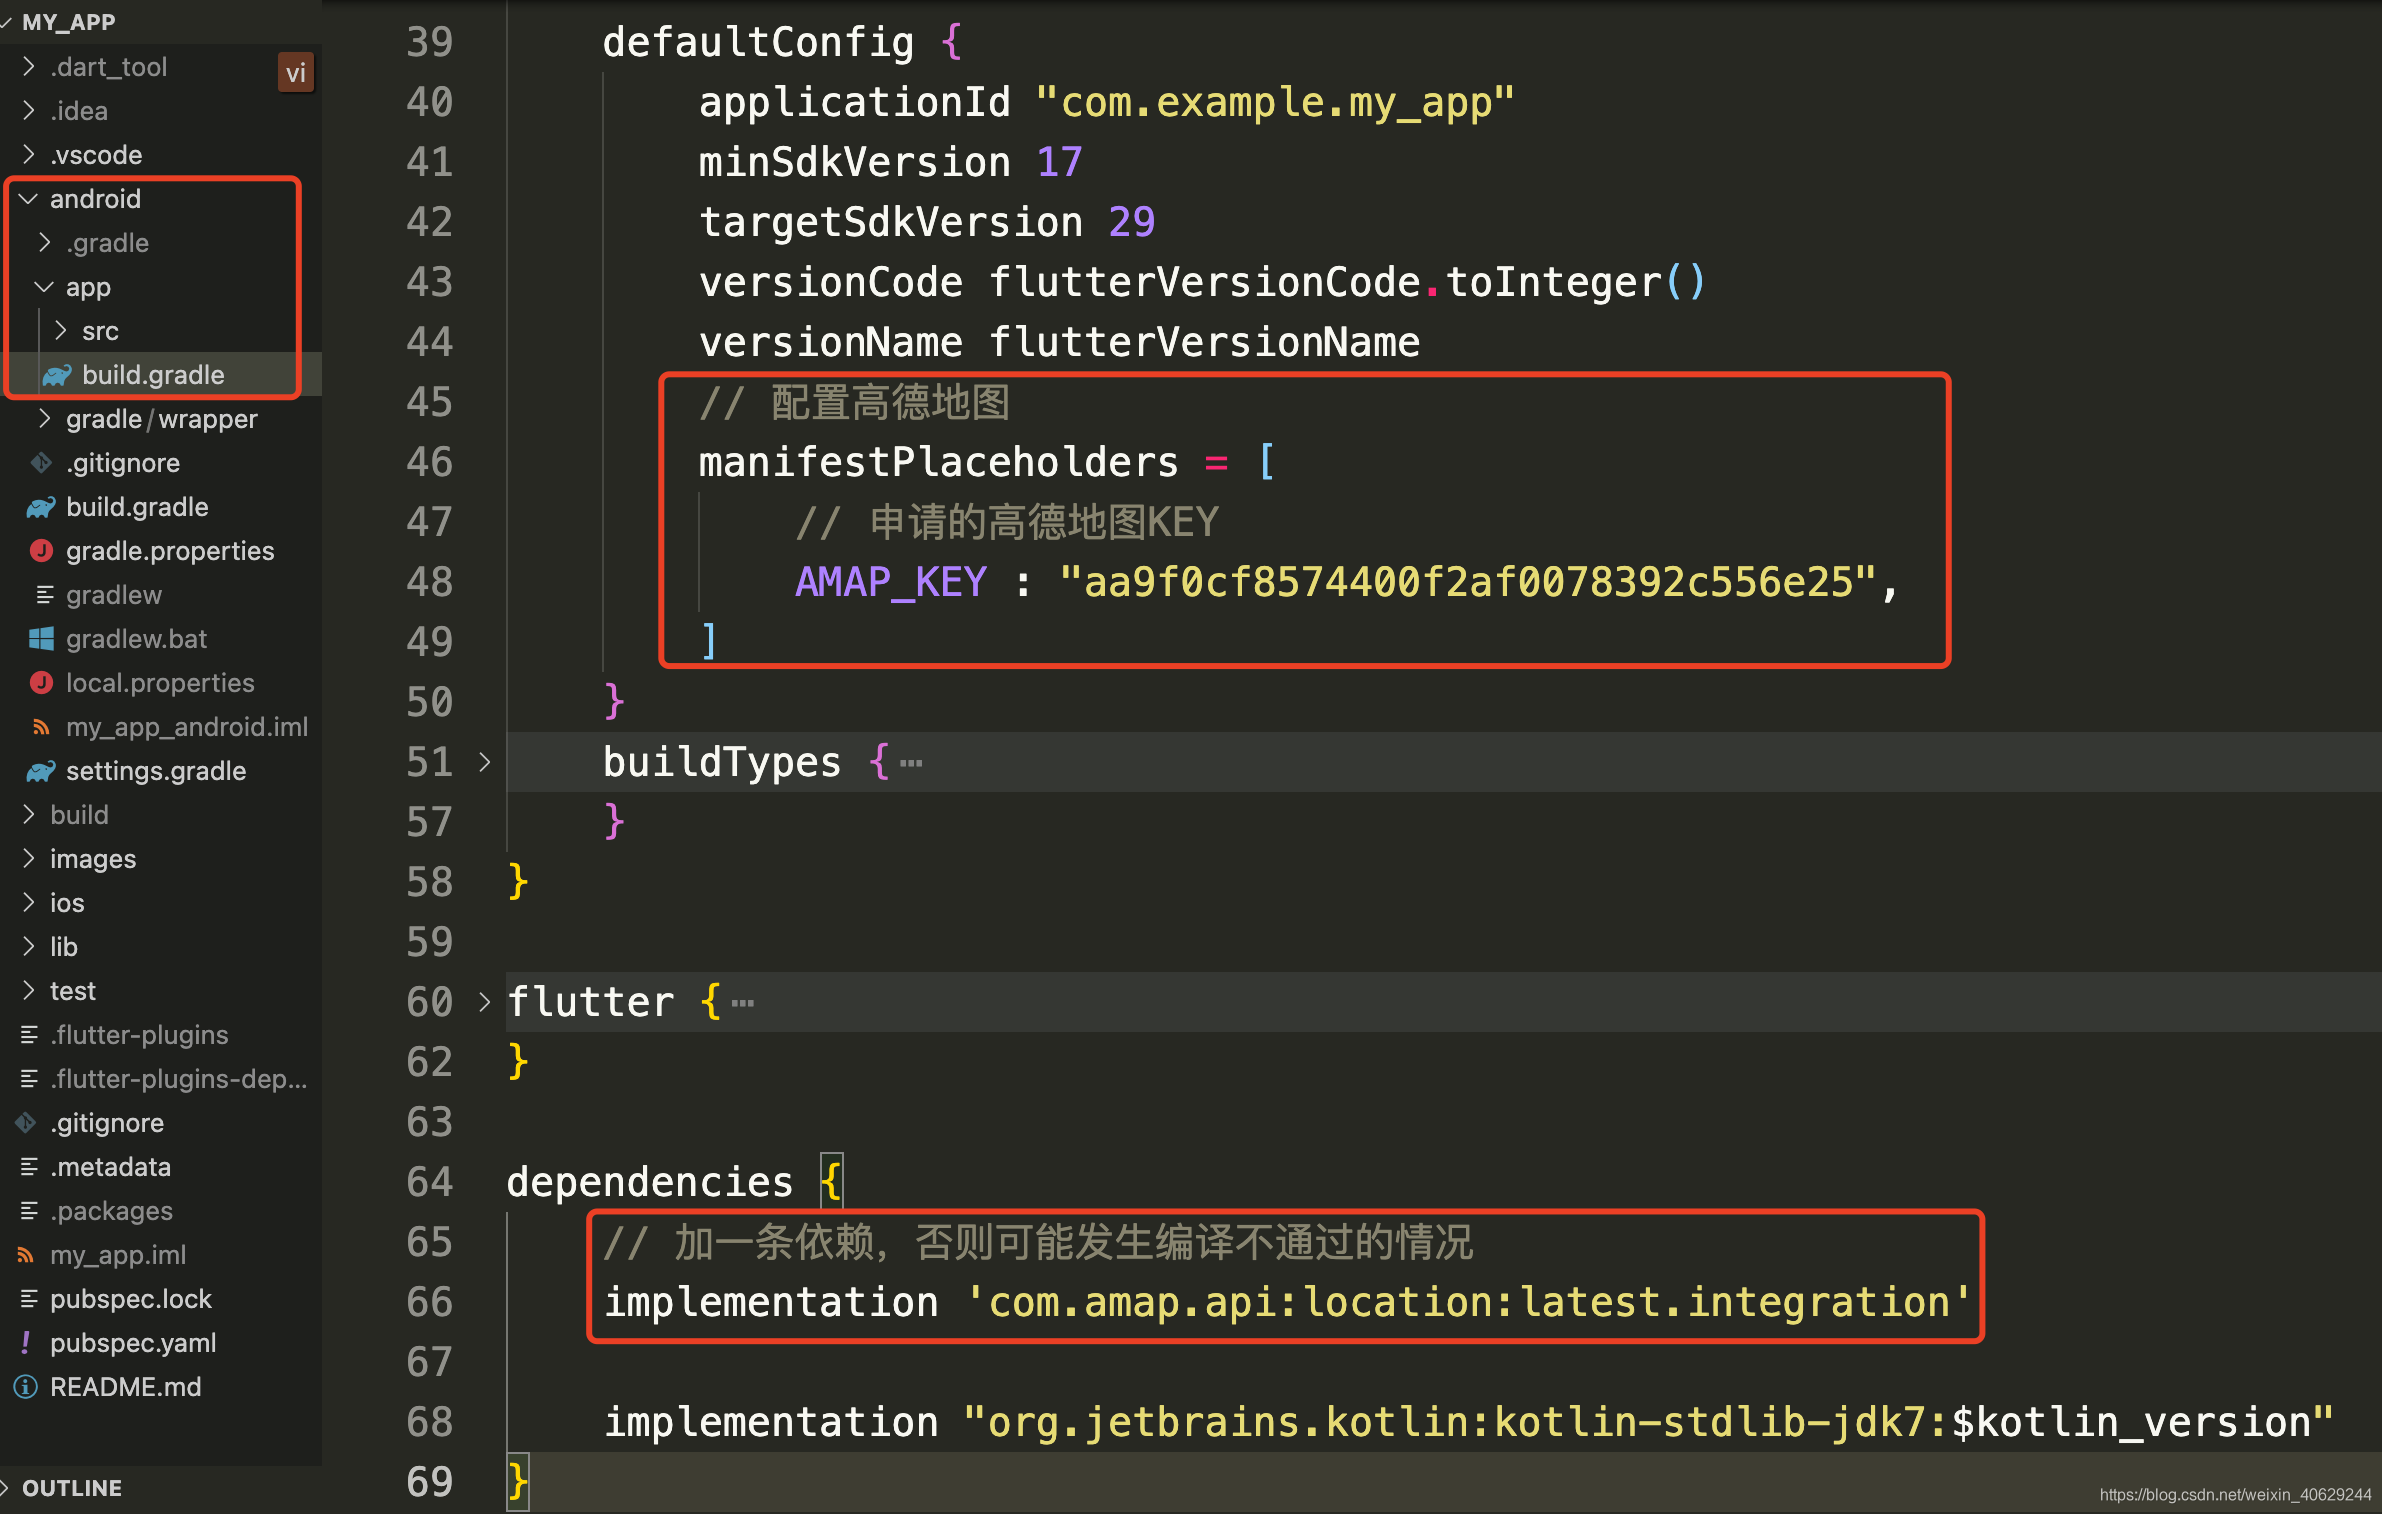The image size is (2382, 1514).
Task: Toggle code folding on the buildTypes block
Action: click(x=485, y=762)
